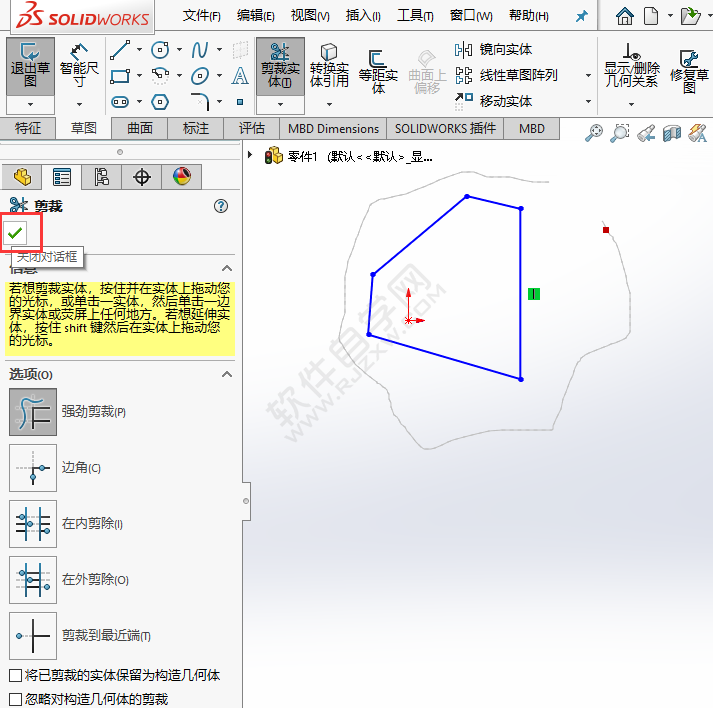This screenshot has width=713, height=708.
Task: Open the Linear Sketch Pattern dropdown arrow
Action: 588,75
